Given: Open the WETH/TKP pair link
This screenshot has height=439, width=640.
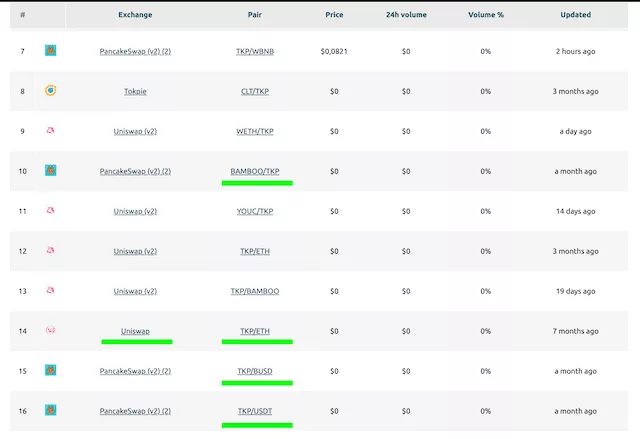Looking at the screenshot, I should tap(255, 131).
